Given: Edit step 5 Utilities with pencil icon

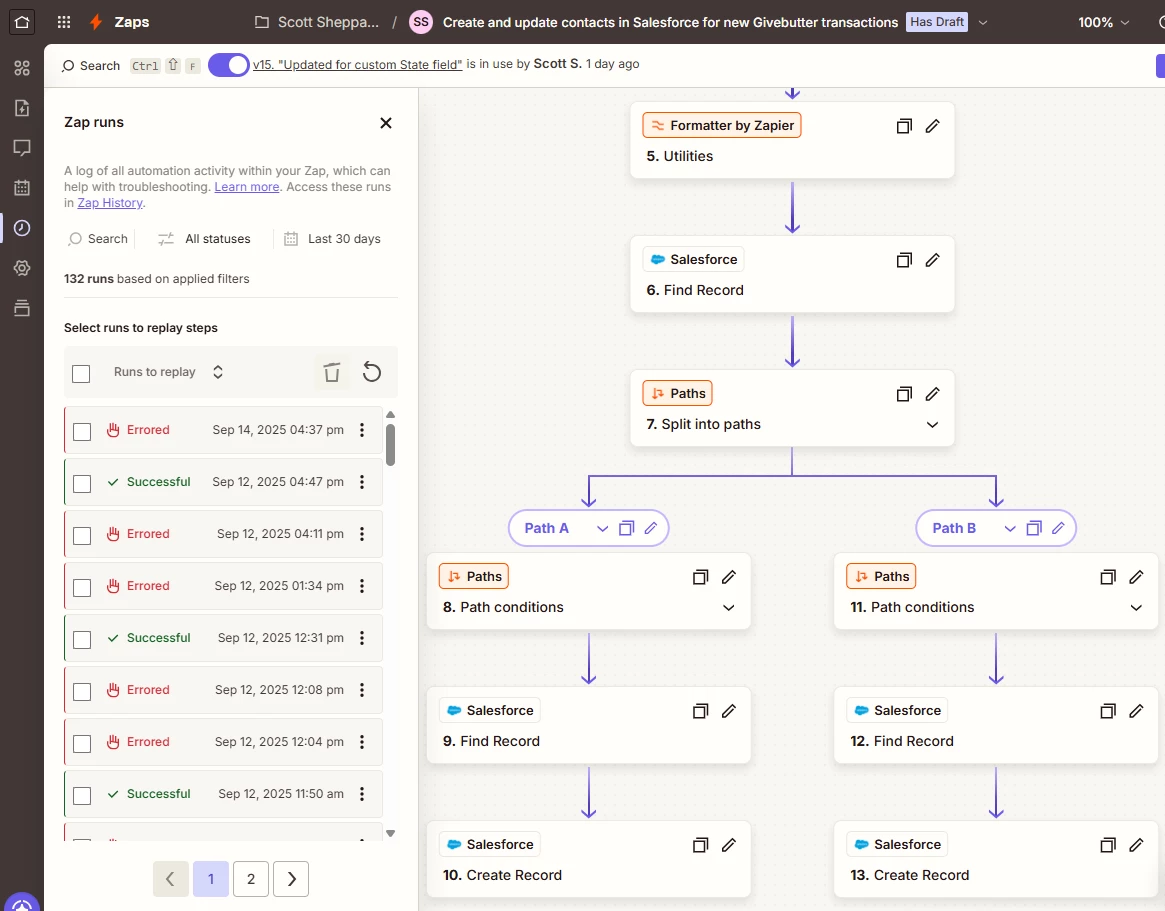Looking at the screenshot, I should [932, 126].
